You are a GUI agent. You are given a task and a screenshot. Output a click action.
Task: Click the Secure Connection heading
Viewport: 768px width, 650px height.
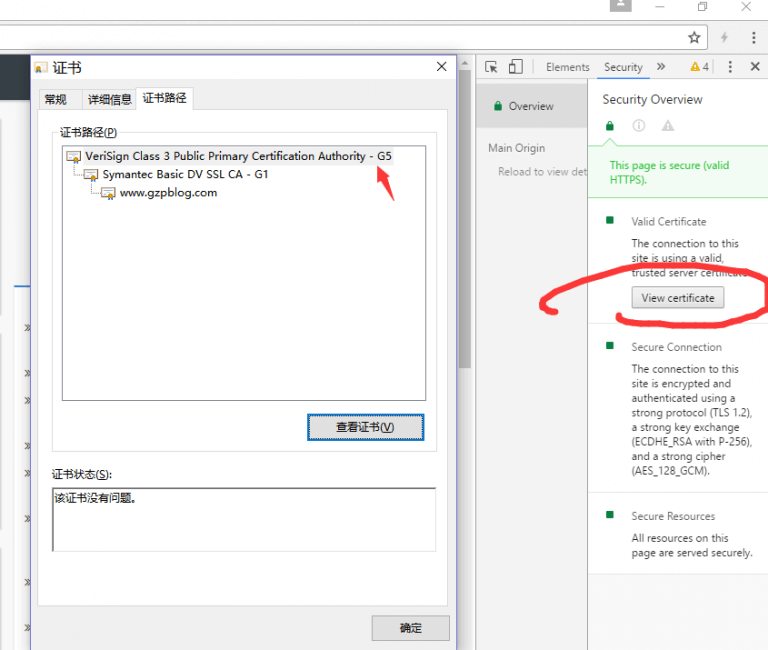click(x=676, y=347)
